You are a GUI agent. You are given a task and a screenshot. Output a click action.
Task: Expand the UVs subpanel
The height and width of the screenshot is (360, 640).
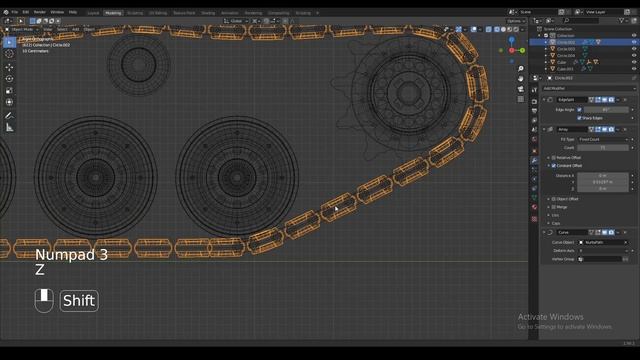click(x=549, y=215)
